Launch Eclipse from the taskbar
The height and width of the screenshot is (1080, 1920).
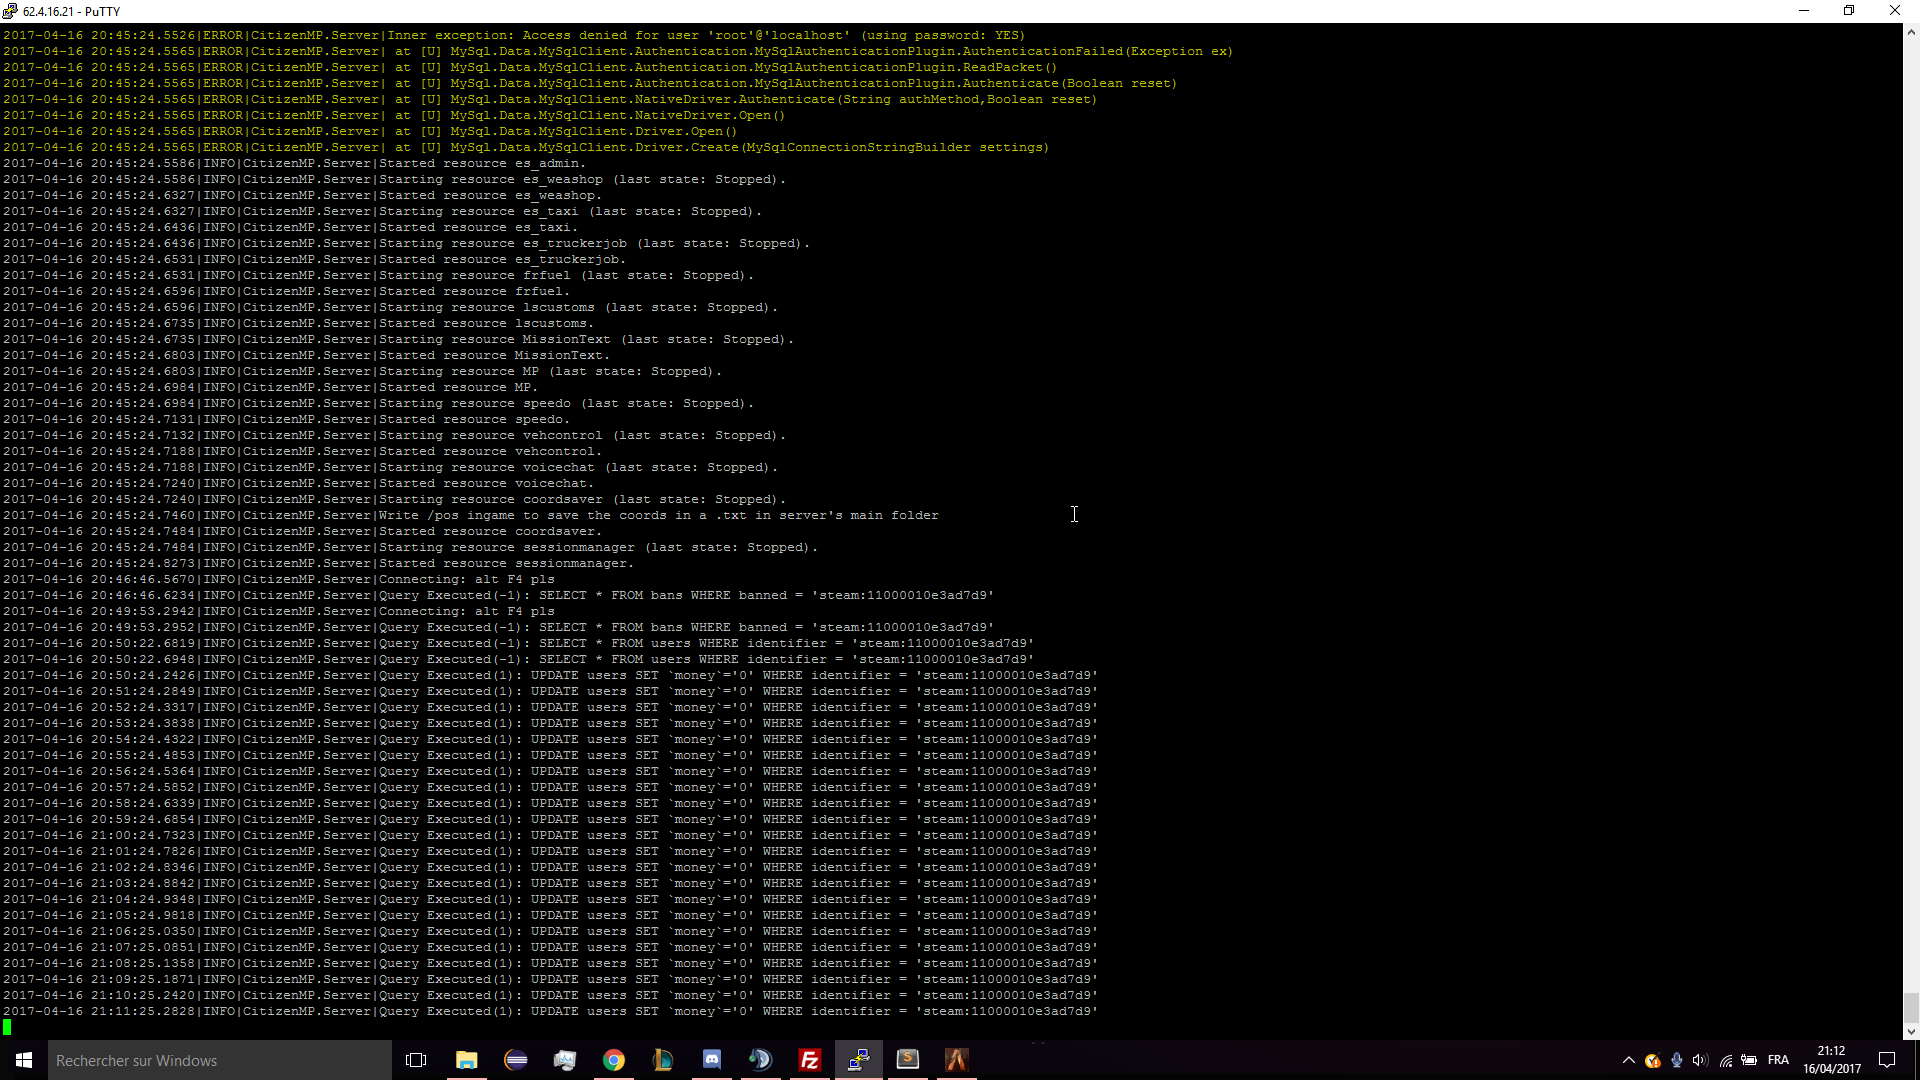(516, 1060)
